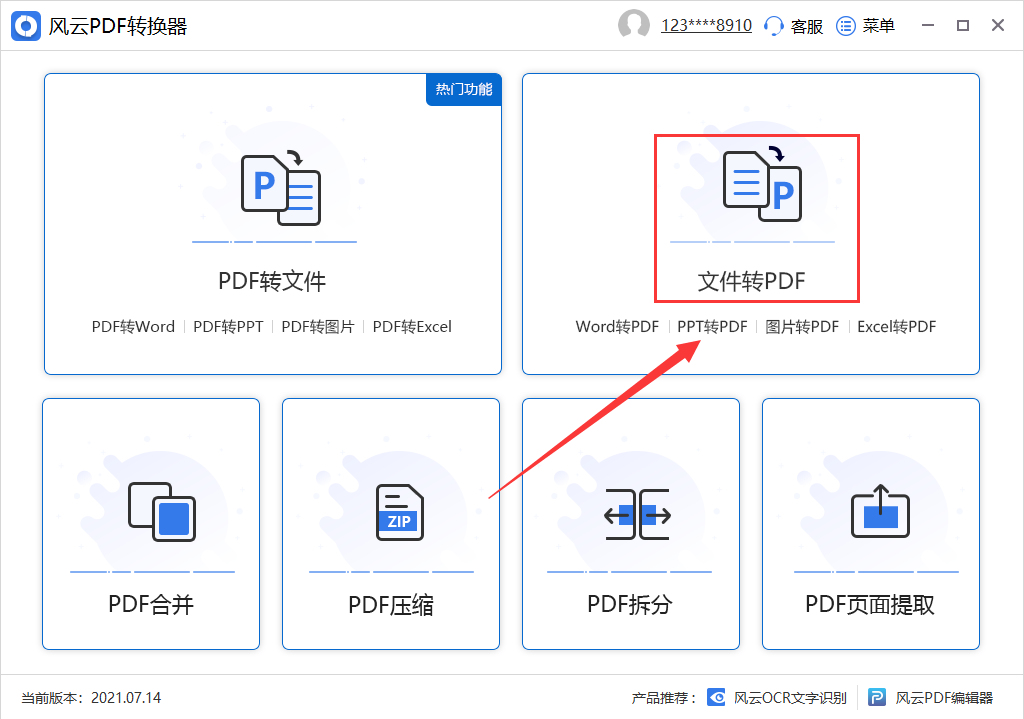Maximize the converter window
The image size is (1024, 719).
tap(963, 25)
